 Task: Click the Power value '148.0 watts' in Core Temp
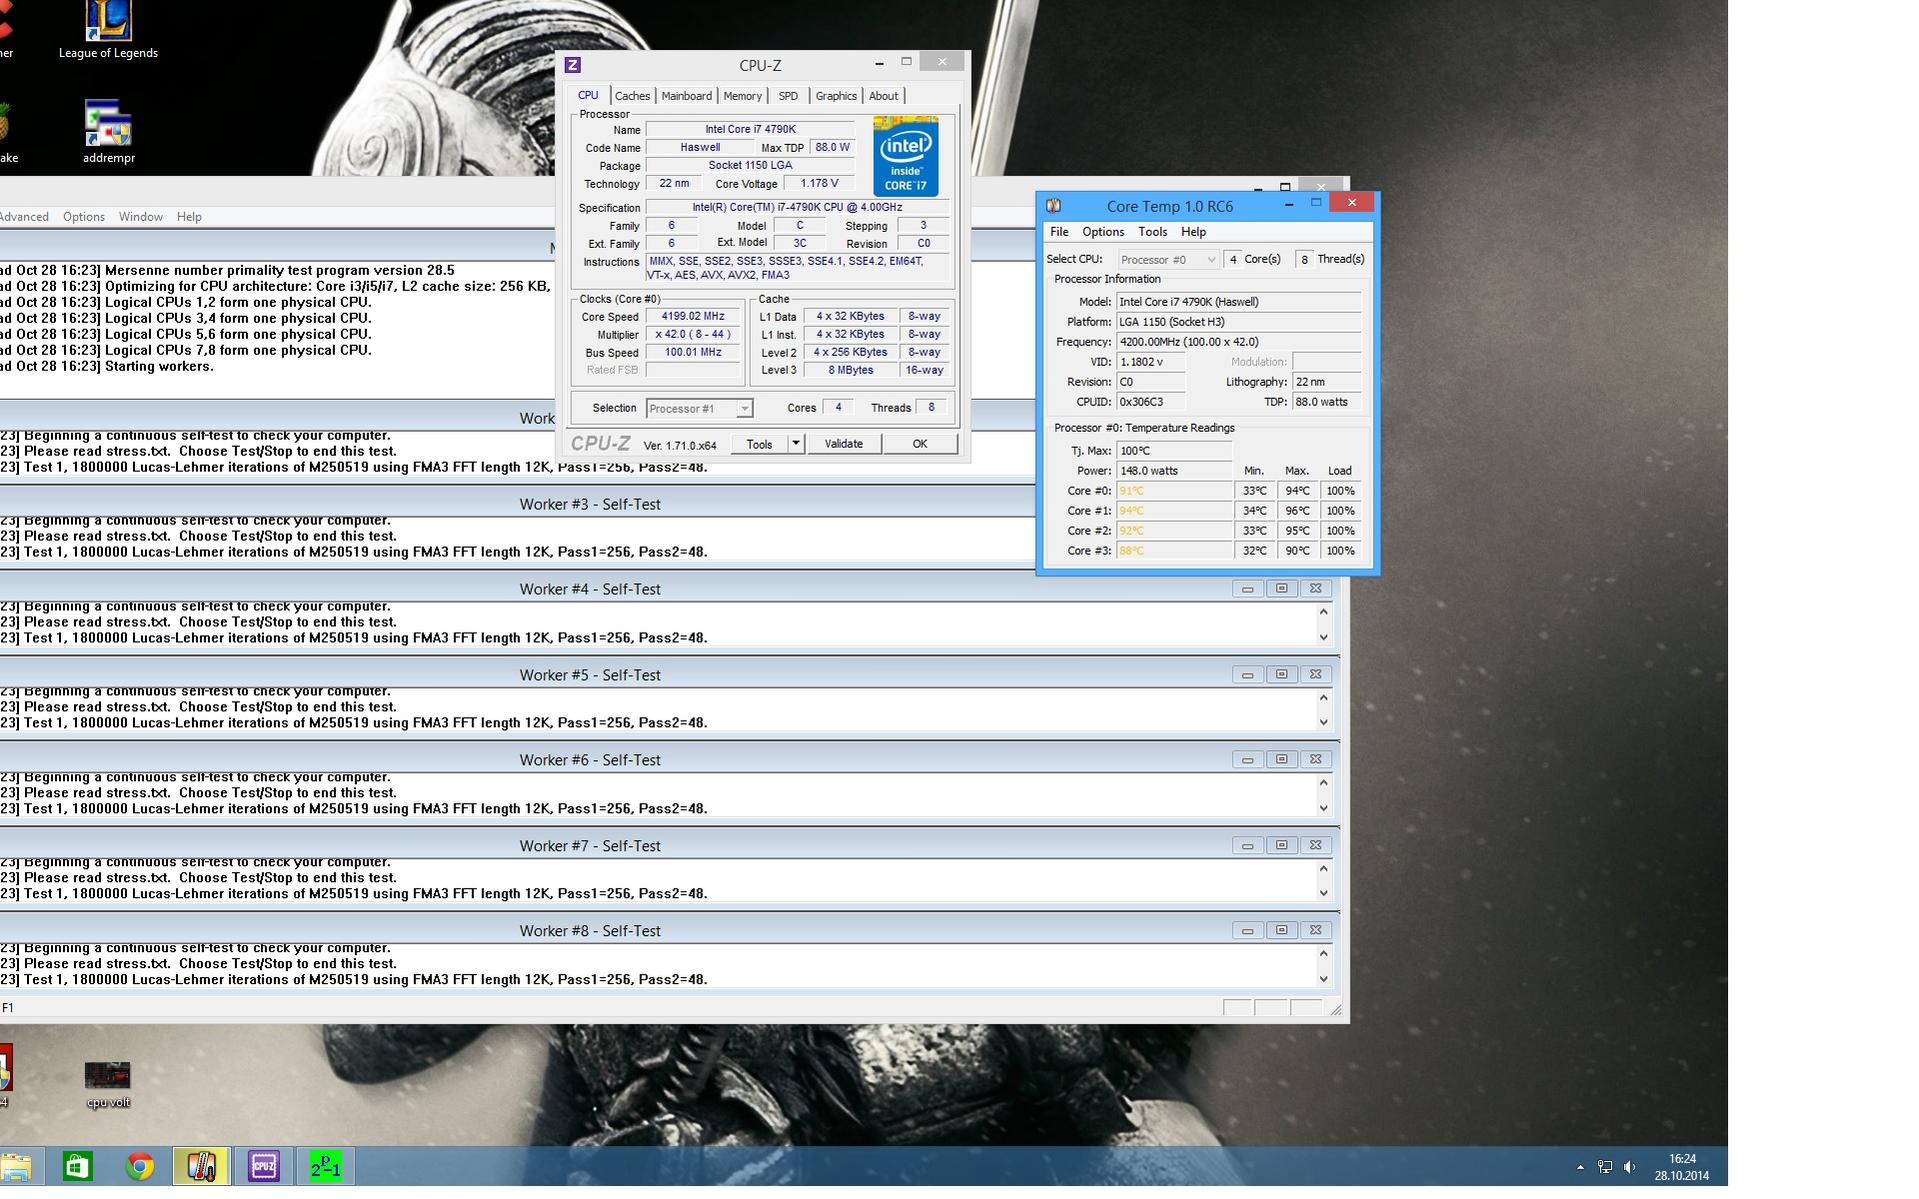(x=1174, y=471)
